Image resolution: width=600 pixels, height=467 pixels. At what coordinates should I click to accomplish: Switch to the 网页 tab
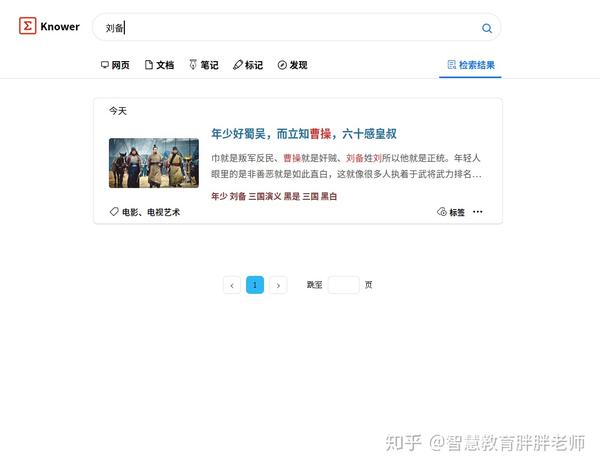[x=115, y=65]
